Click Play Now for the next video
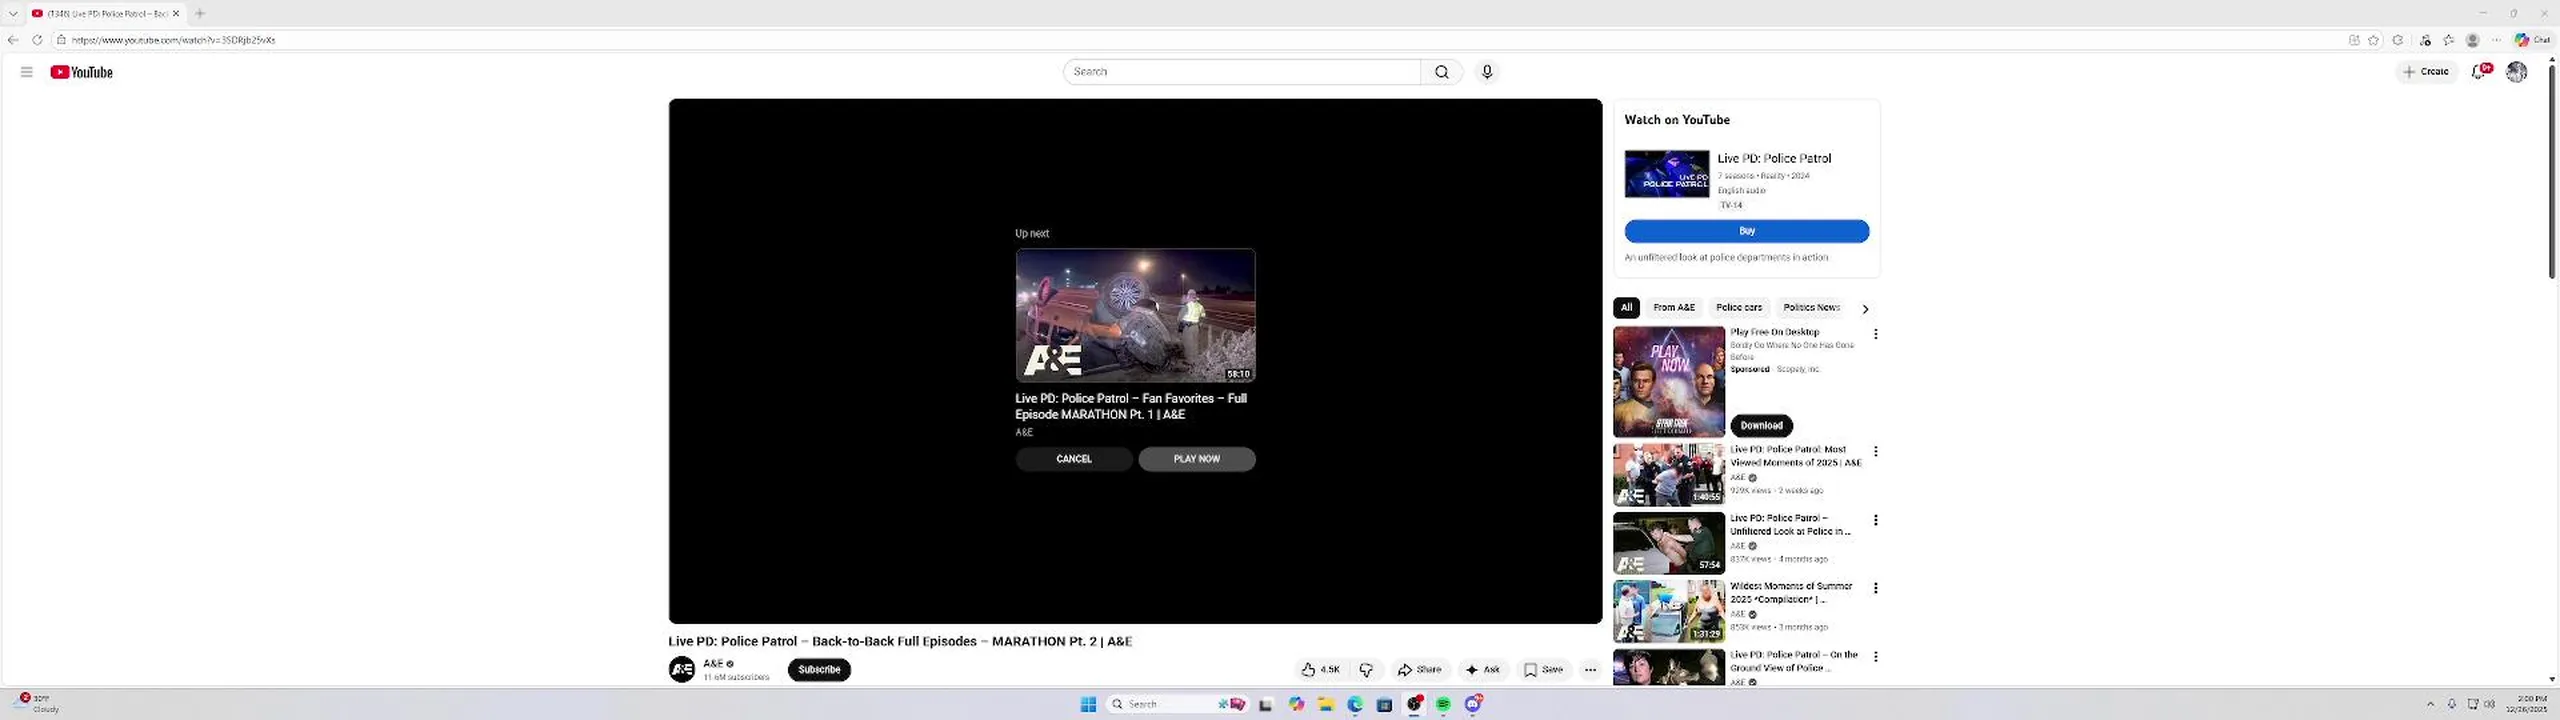This screenshot has height=720, width=2560. pyautogui.click(x=1197, y=459)
